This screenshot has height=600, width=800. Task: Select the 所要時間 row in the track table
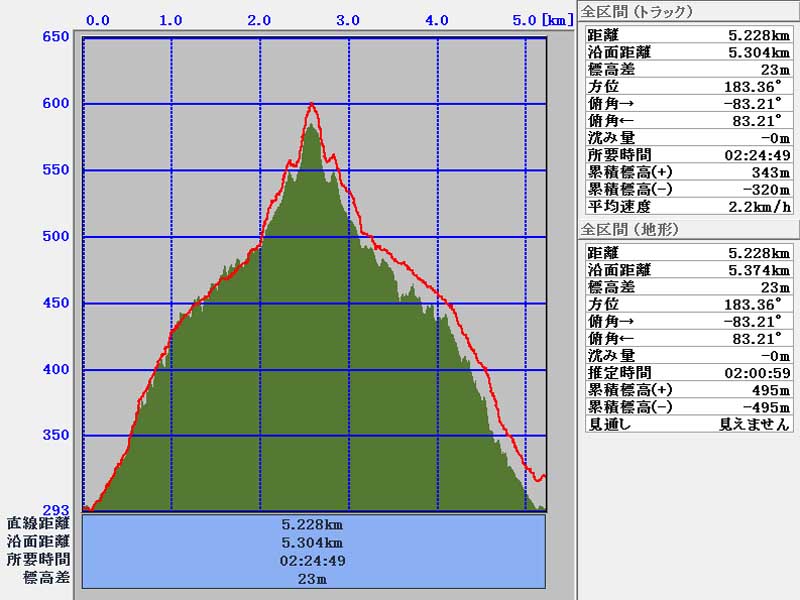[x=688, y=155]
